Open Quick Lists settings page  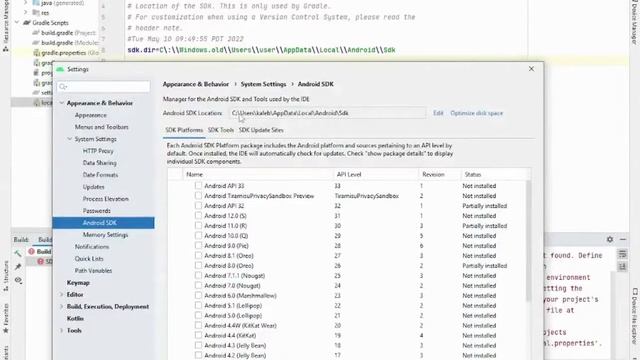[89, 259]
